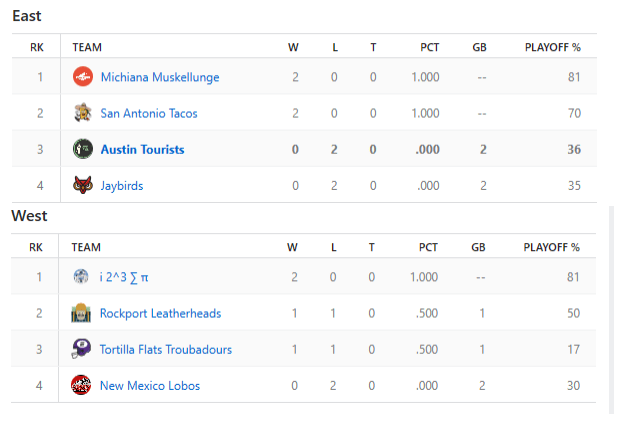This screenshot has height=427, width=617.
Task: Click the Jaybirds owl logo
Action: [x=83, y=185]
